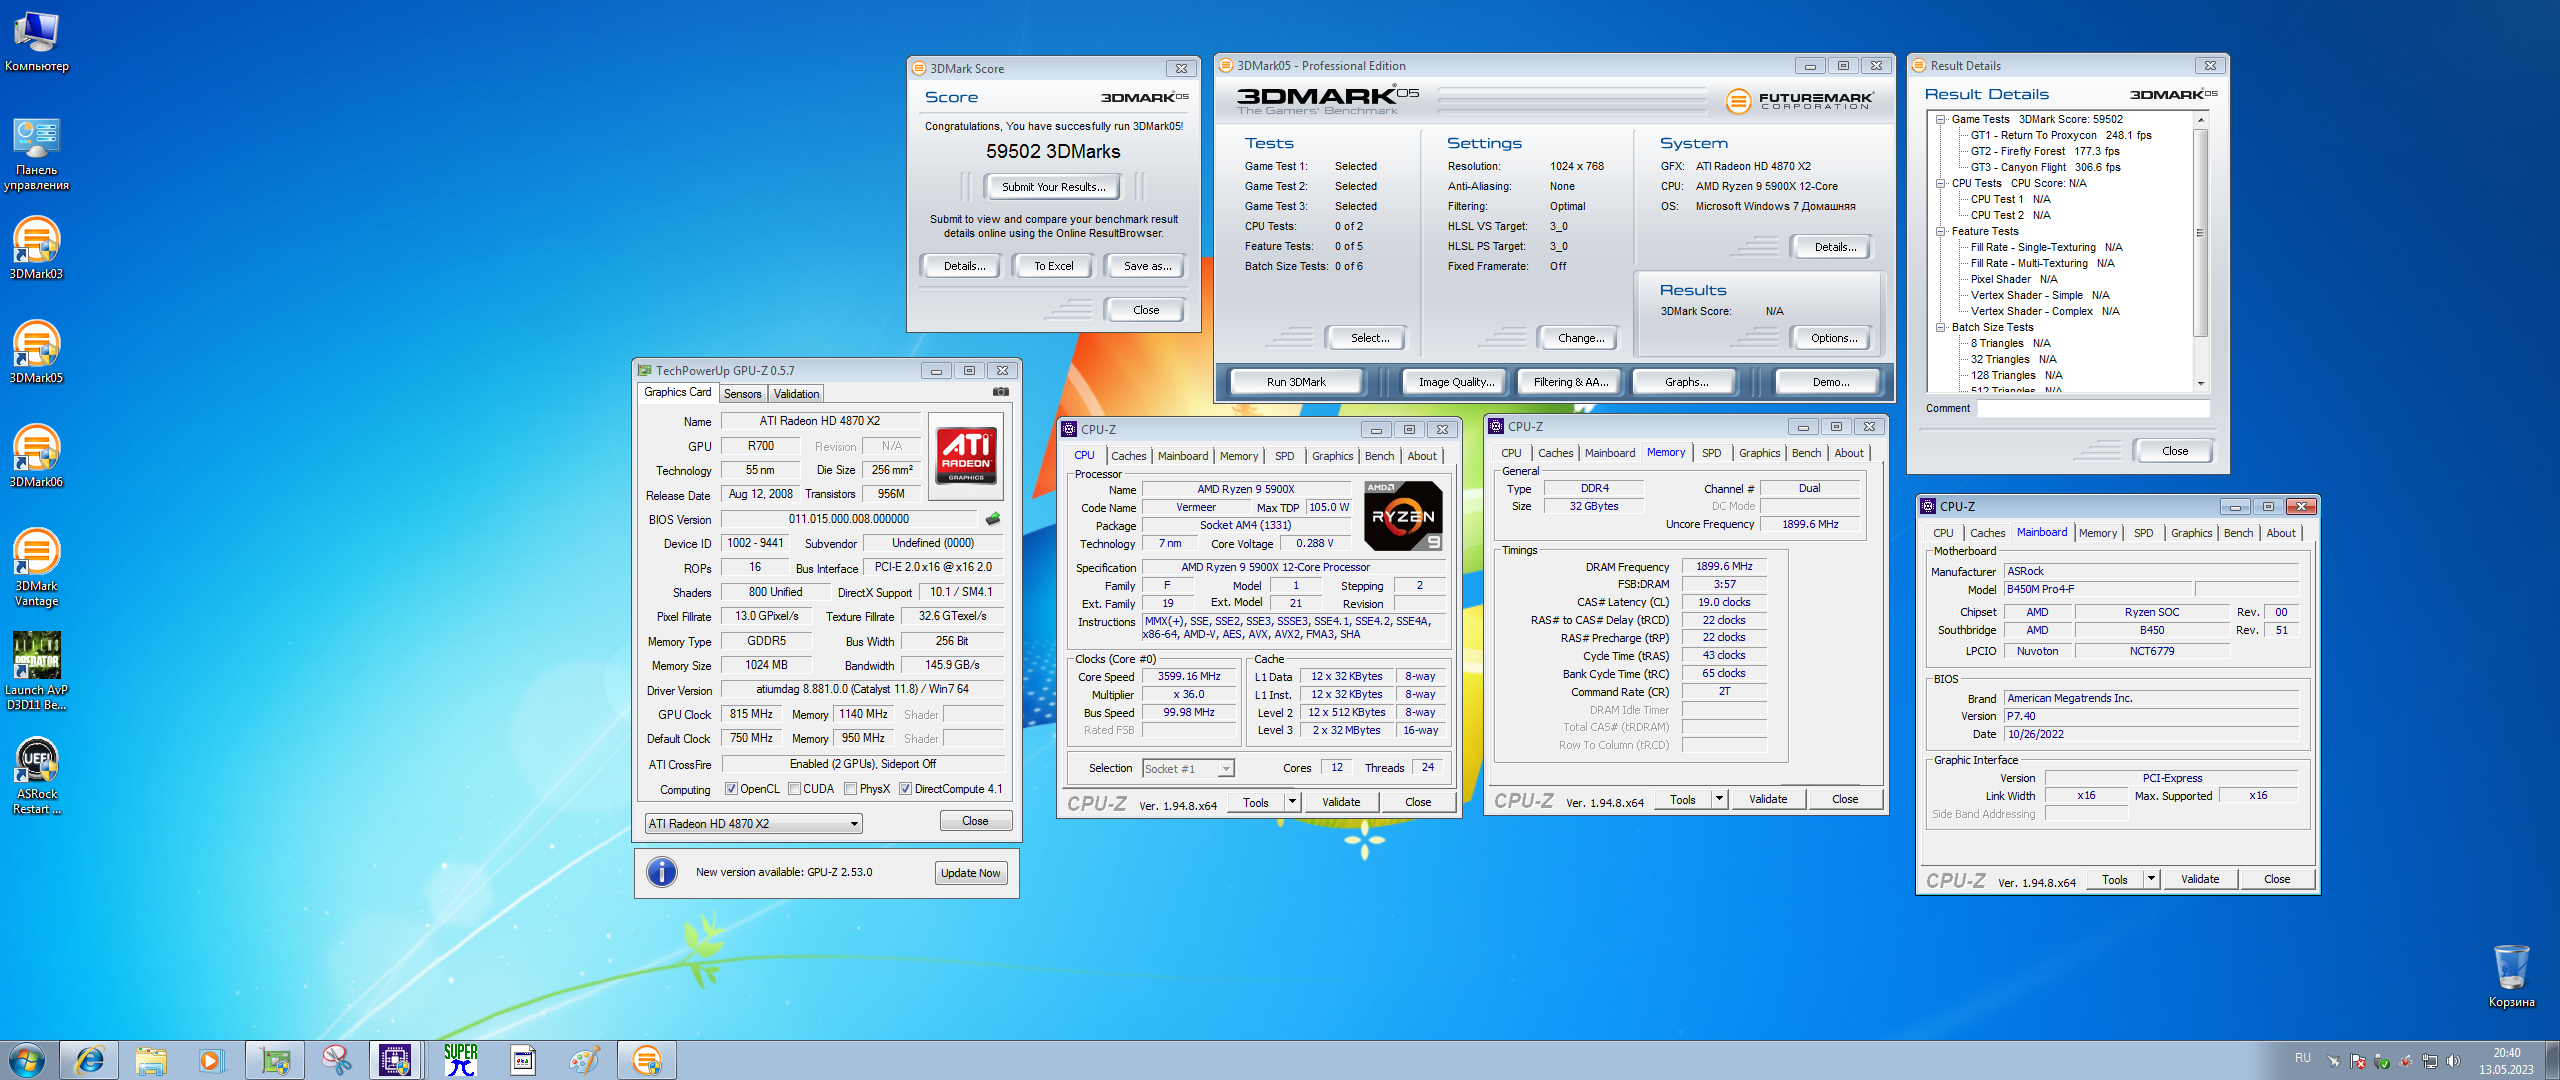Open SPD tab in CPU-Z Memory window

(x=1711, y=453)
